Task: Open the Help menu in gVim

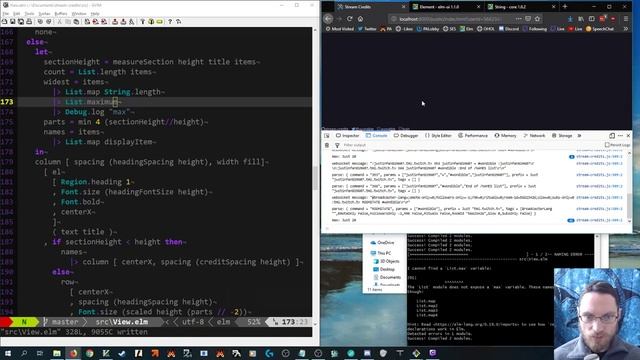Action: [95, 14]
